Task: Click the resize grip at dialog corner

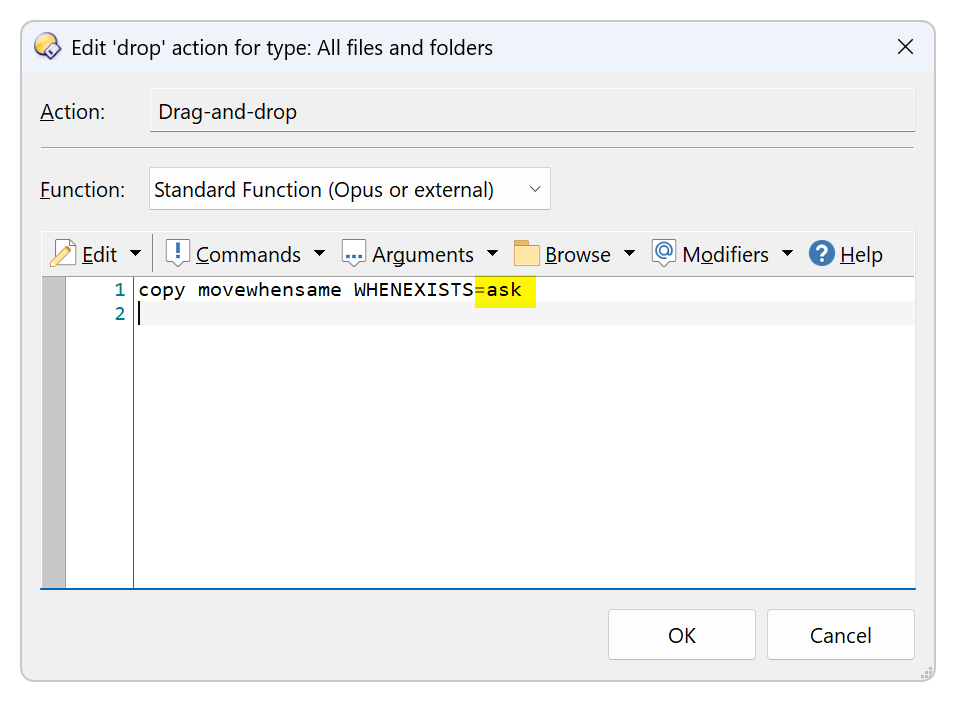Action: (x=925, y=674)
